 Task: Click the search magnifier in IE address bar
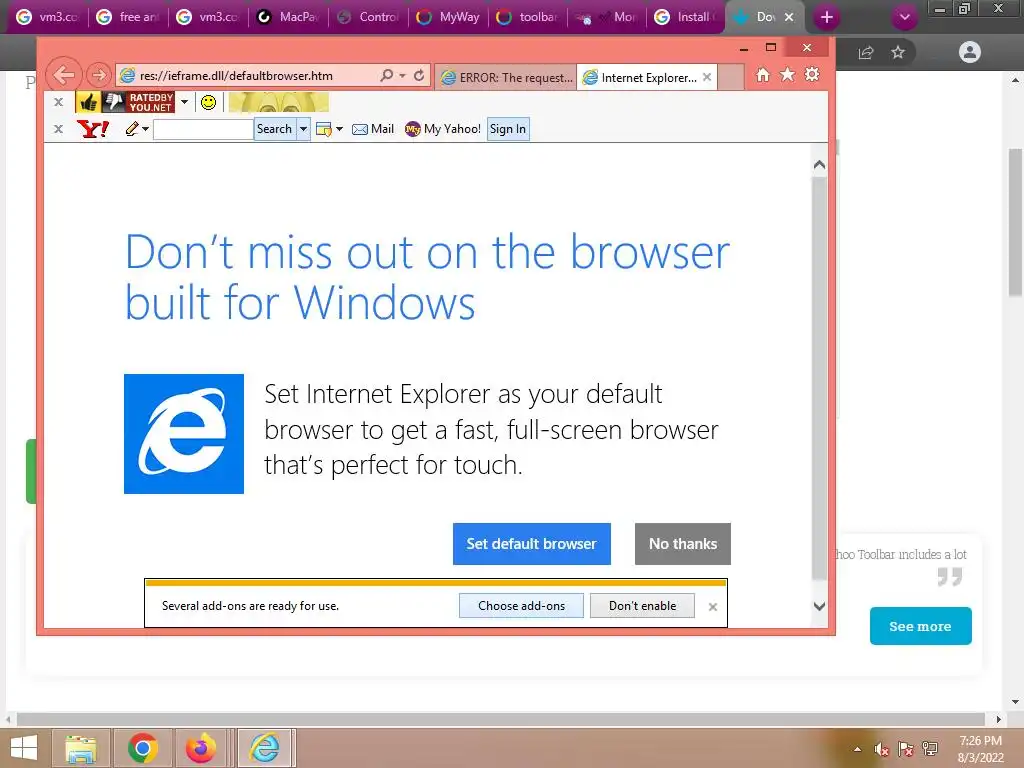387,75
